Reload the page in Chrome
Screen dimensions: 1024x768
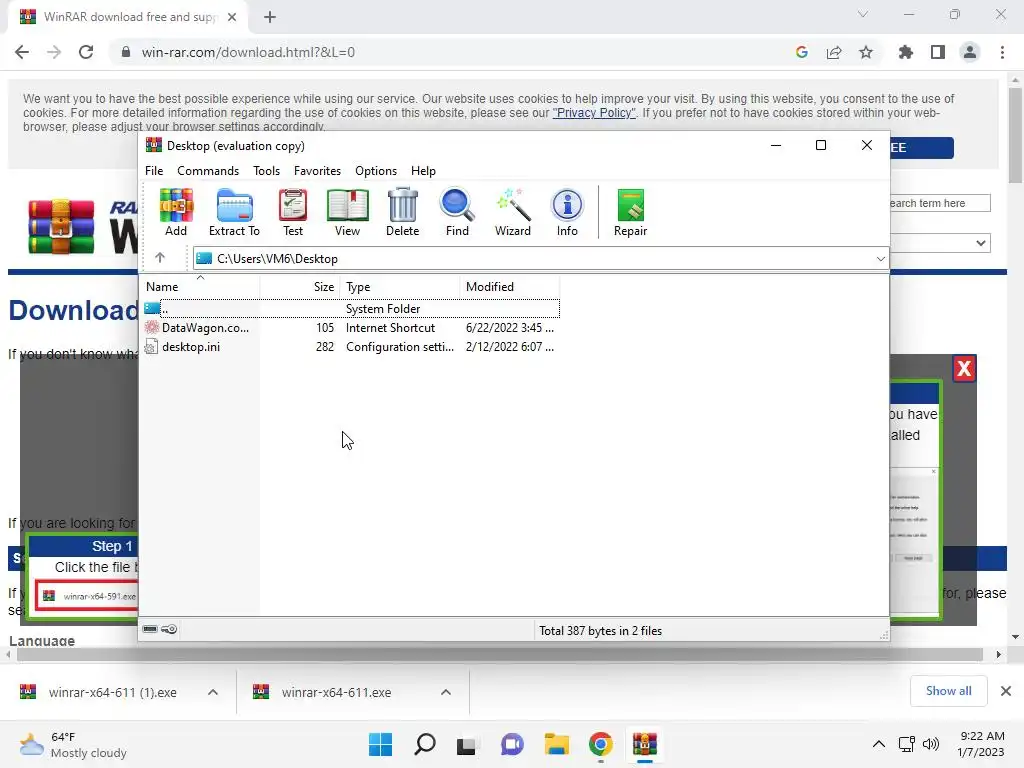click(x=86, y=52)
